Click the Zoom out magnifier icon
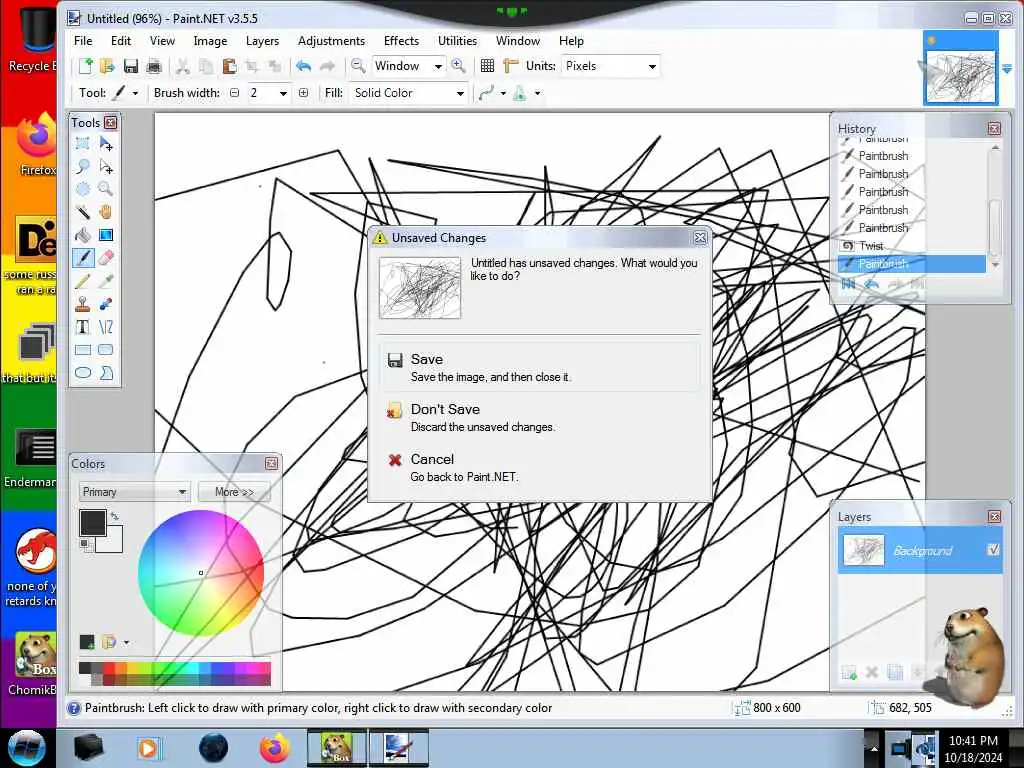 pyautogui.click(x=358, y=66)
